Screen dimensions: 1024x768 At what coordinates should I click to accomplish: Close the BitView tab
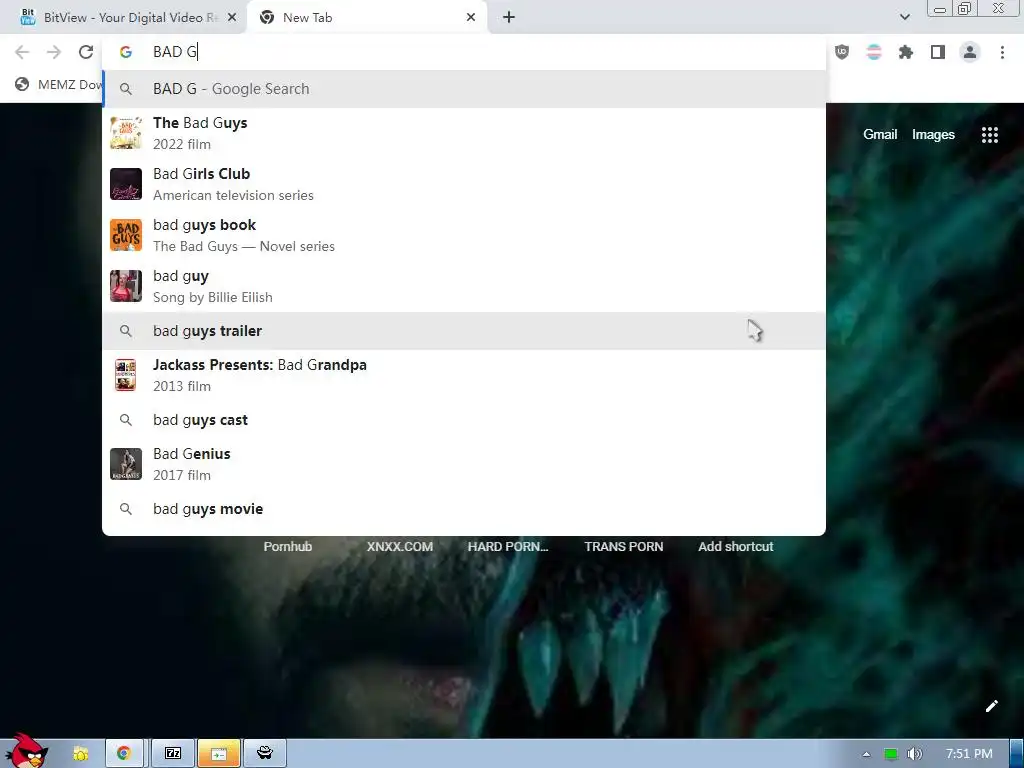point(232,18)
